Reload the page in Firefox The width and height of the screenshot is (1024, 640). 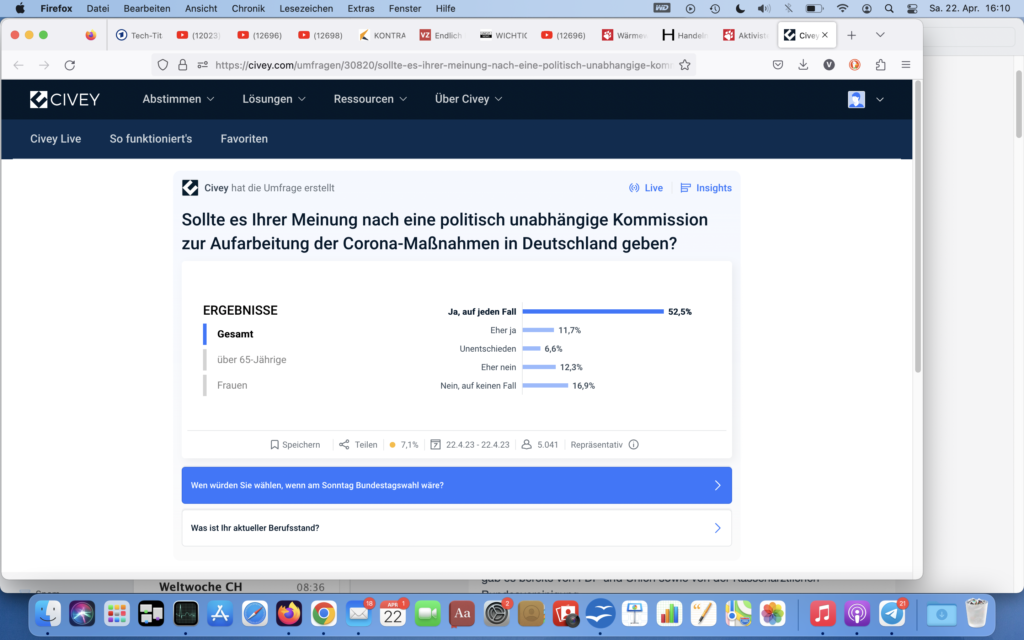pyautogui.click(x=69, y=65)
